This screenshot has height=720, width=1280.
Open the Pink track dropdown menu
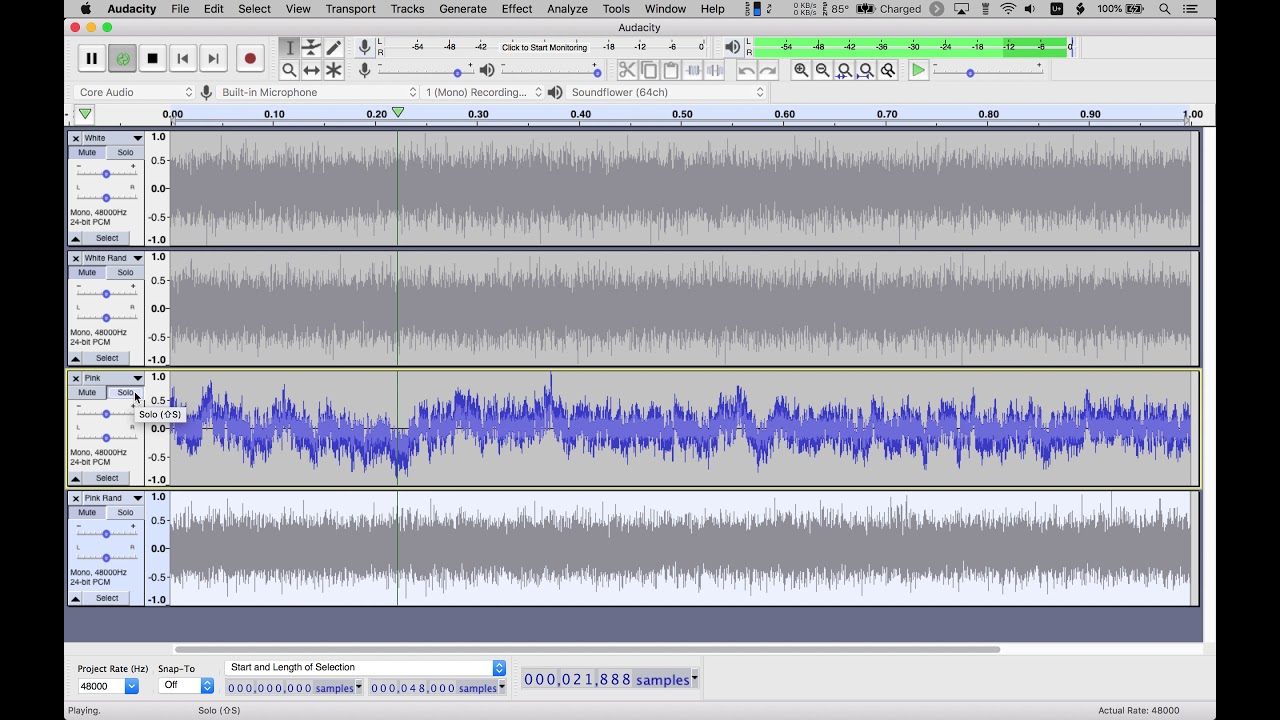coord(113,378)
